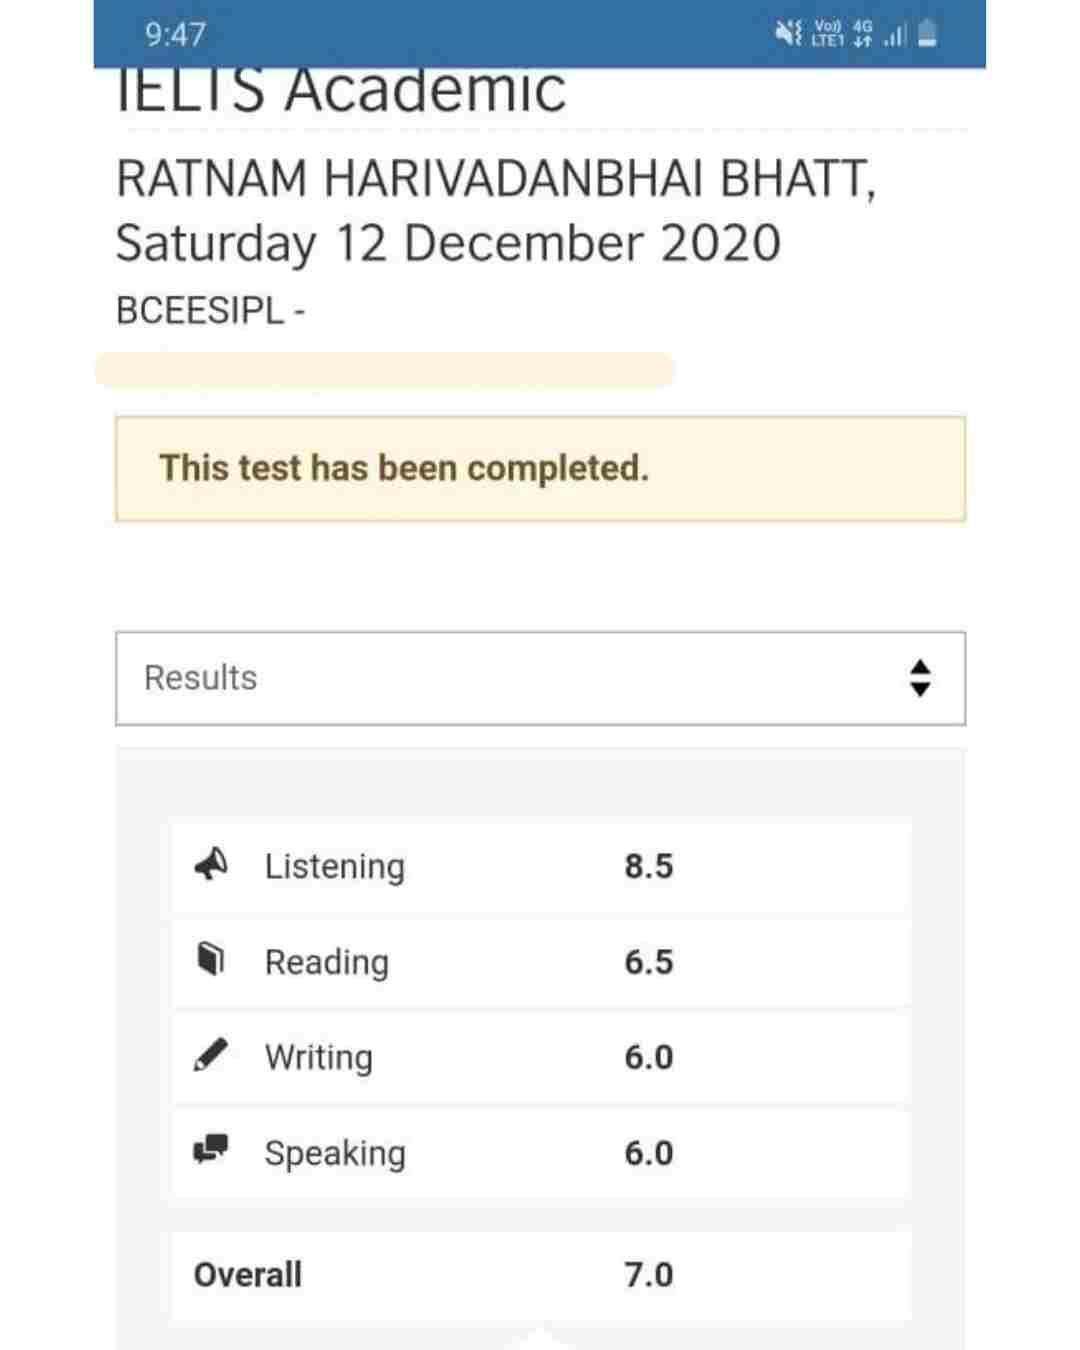Click the test completed notice banner

[540, 469]
